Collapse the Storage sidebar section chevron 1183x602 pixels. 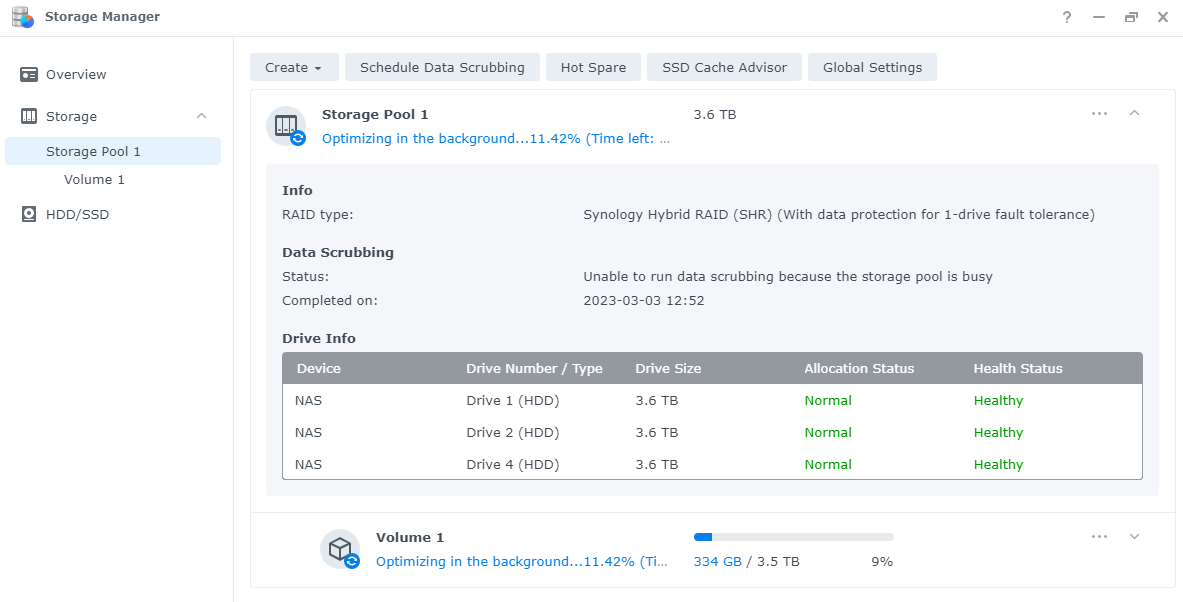[x=201, y=116]
